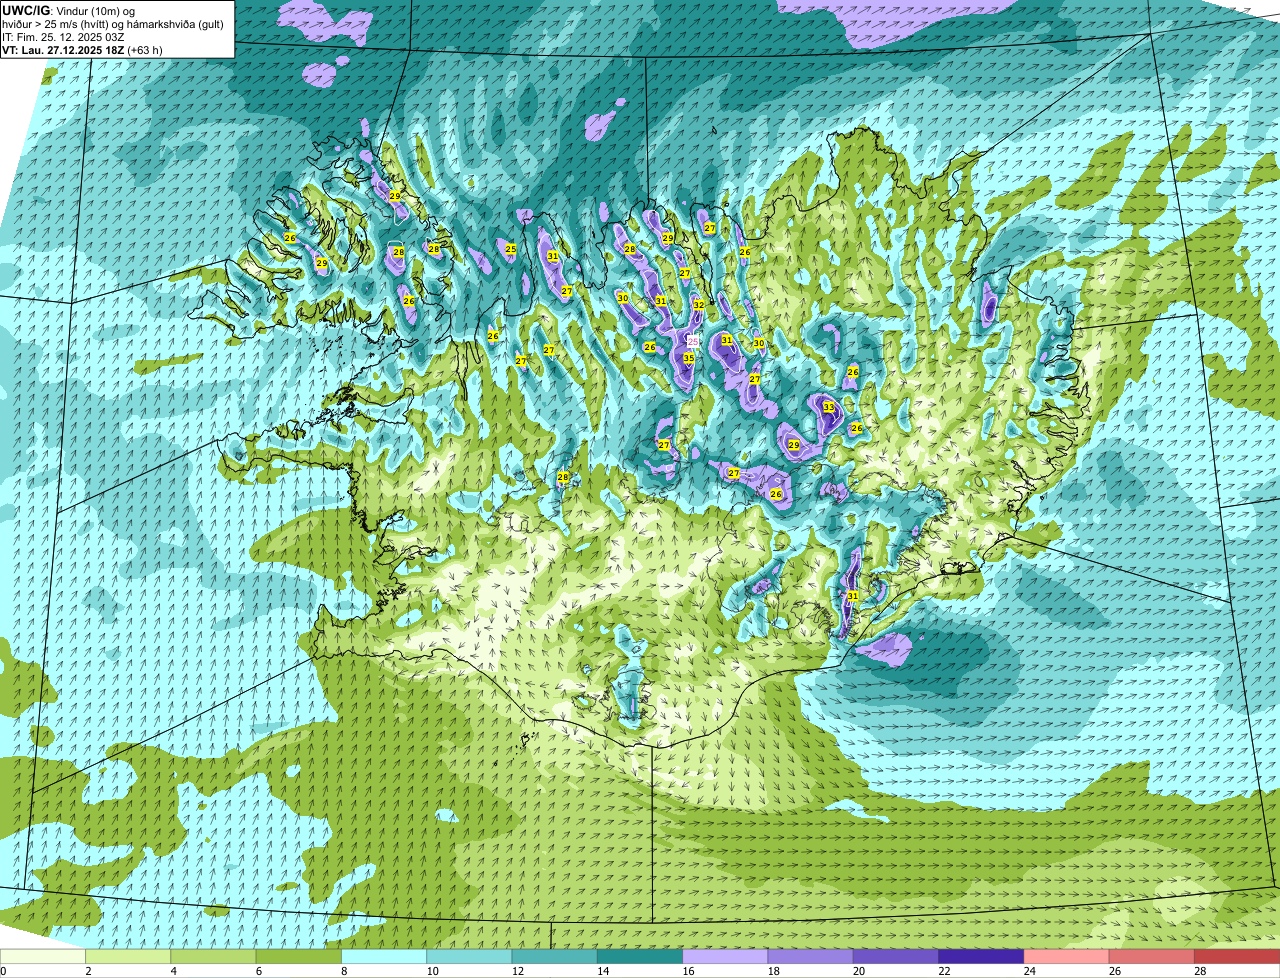Click the 6–8 m/s olive green legend segment
The width and height of the screenshot is (1280, 978).
[299, 956]
